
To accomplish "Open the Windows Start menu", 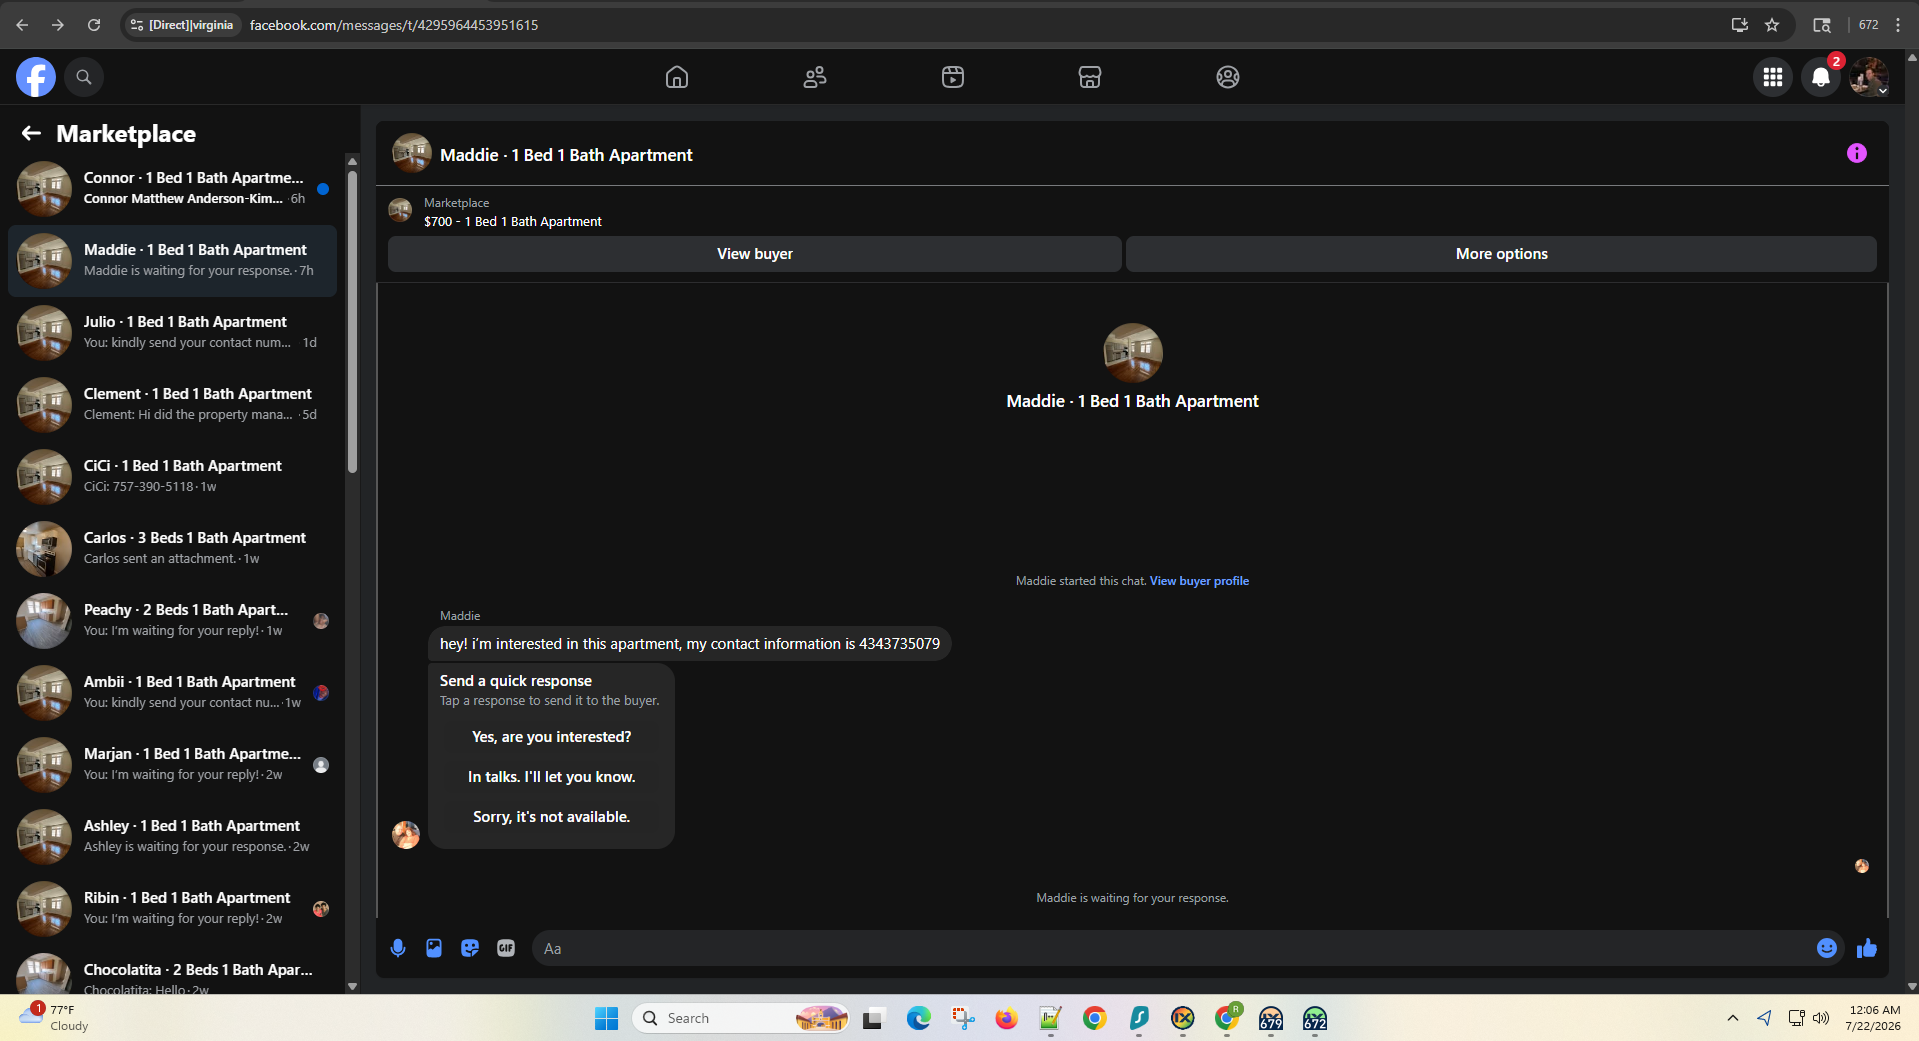I will tap(607, 1018).
